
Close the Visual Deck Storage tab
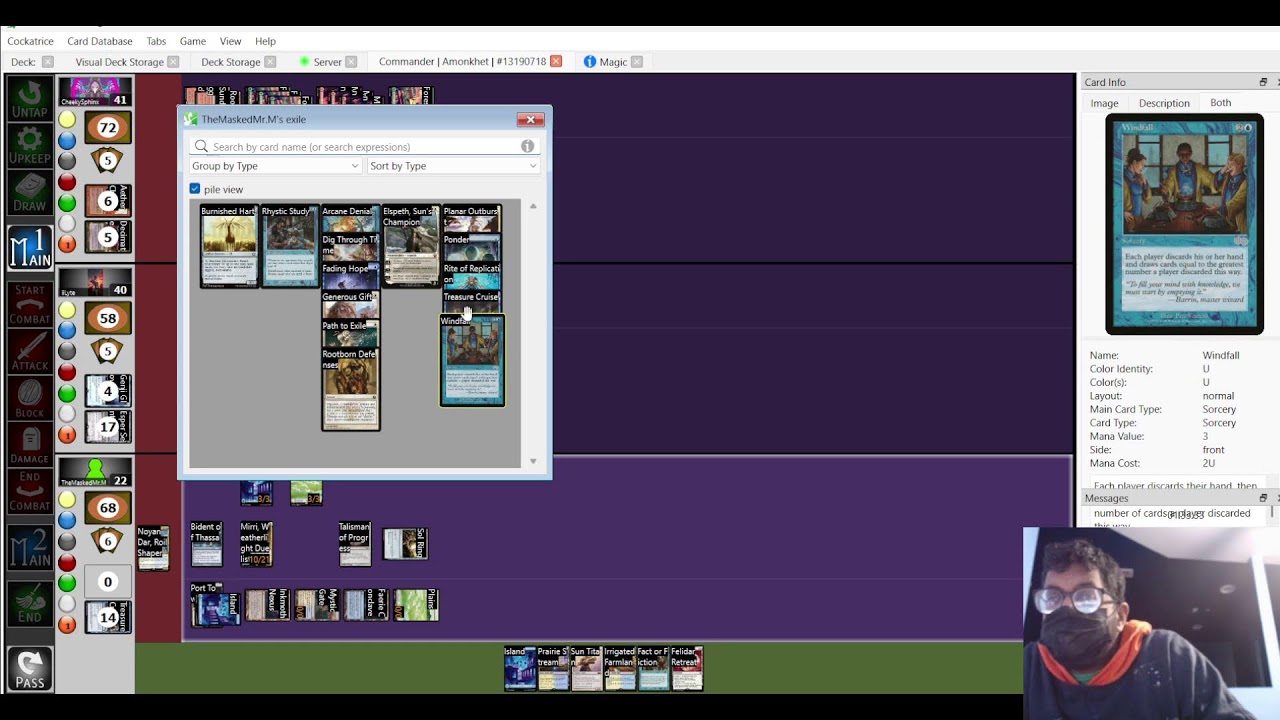point(173,62)
